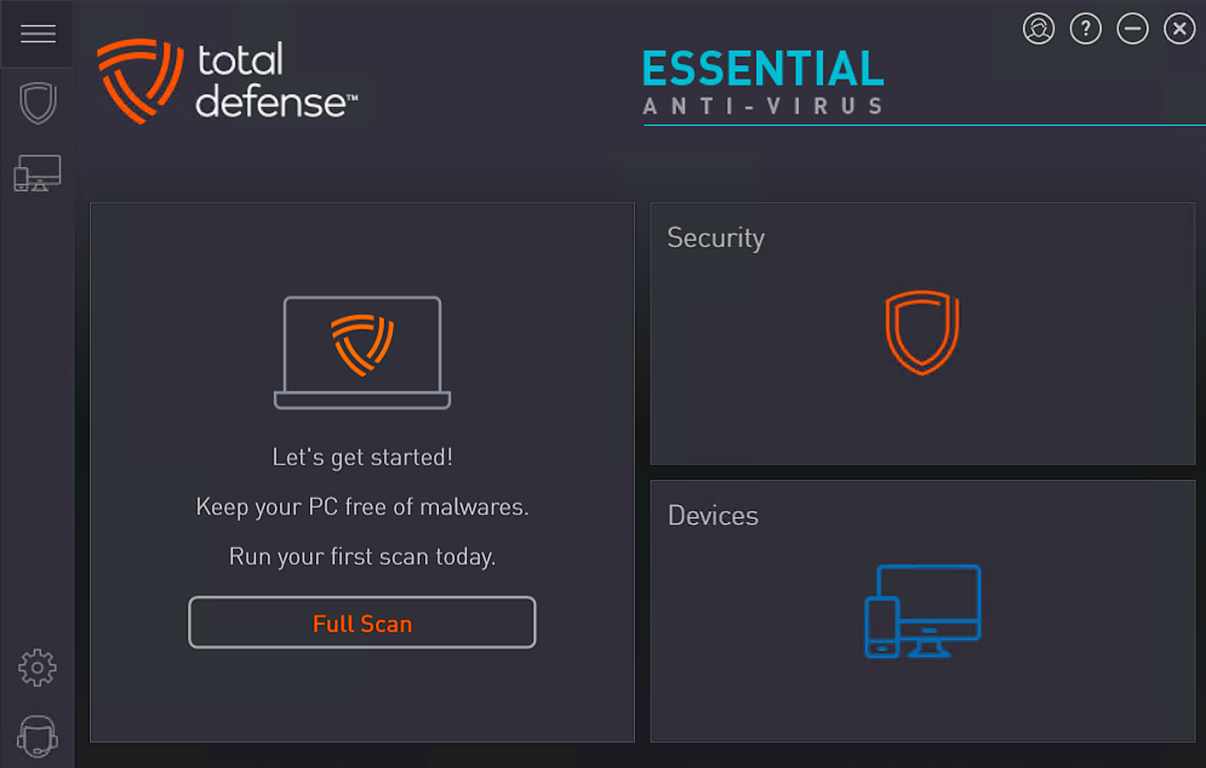Screen dimensions: 1206x768
Task: Minimize the Total Defense window
Action: (1132, 28)
